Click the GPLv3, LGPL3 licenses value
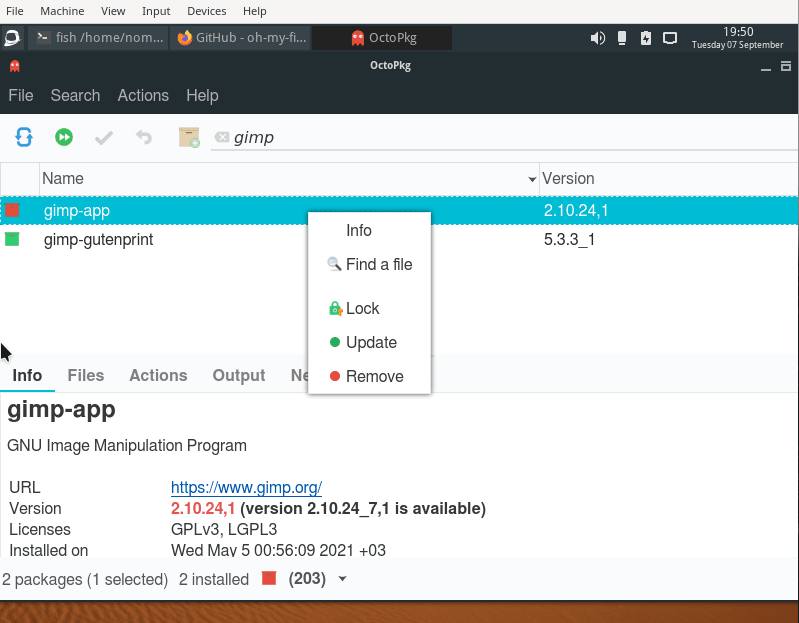The image size is (799, 623). coord(224,529)
